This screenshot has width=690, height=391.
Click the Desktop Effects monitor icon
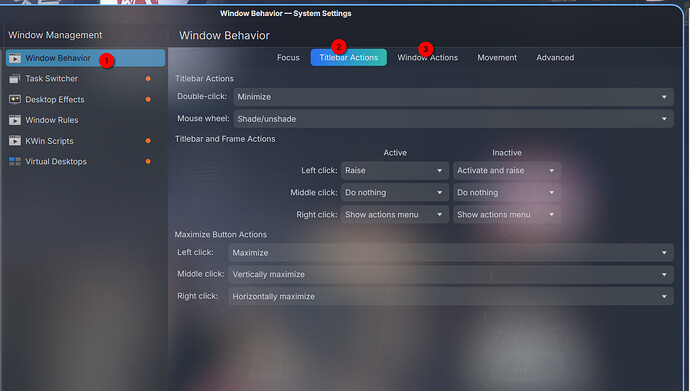point(15,99)
